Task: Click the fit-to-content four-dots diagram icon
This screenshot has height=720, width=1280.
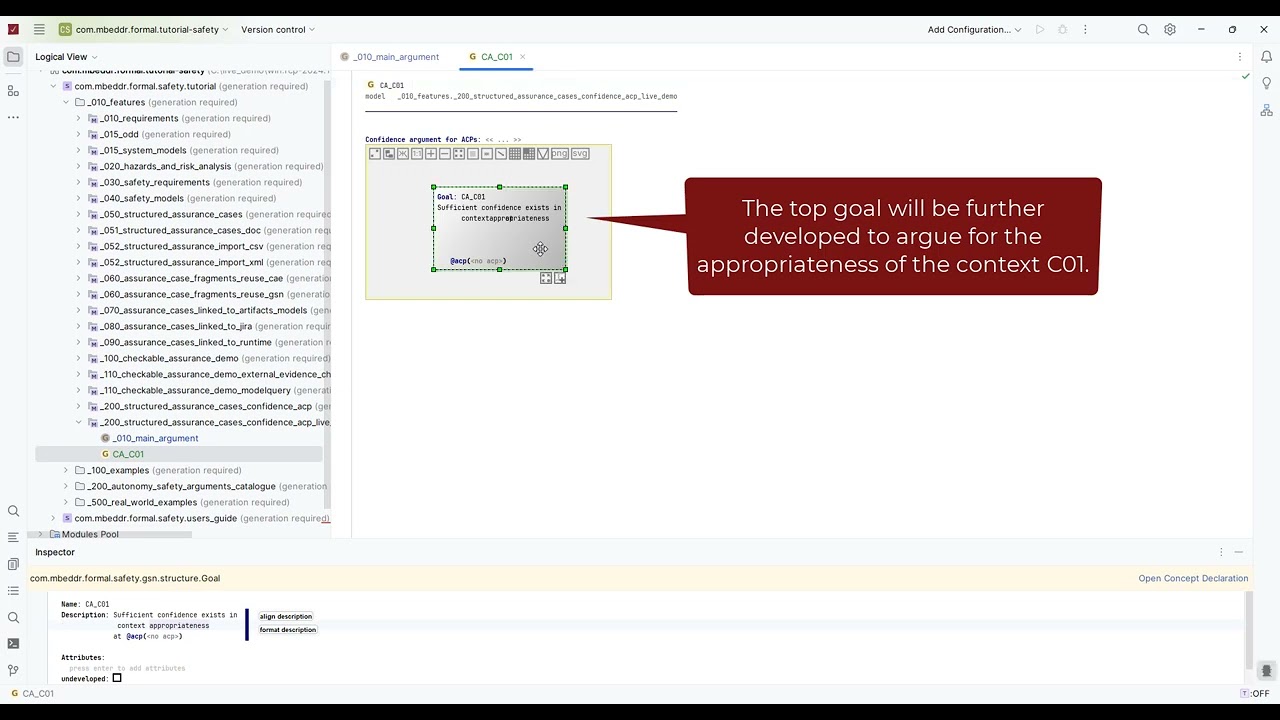Action: (459, 153)
